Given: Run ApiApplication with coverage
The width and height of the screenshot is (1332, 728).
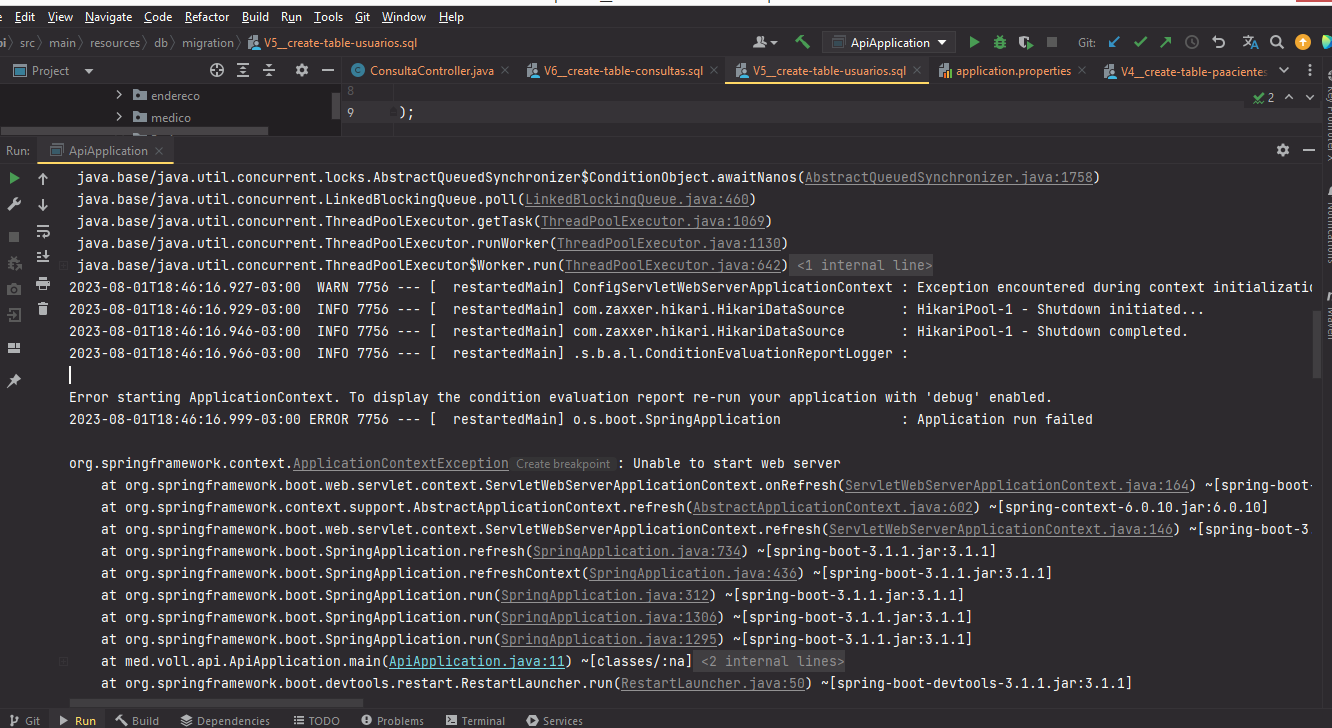Looking at the screenshot, I should pyautogui.click(x=1026, y=43).
